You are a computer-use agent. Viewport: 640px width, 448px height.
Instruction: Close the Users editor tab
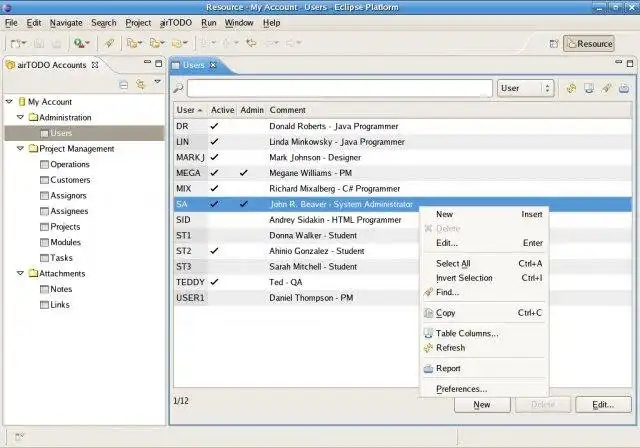pos(213,65)
